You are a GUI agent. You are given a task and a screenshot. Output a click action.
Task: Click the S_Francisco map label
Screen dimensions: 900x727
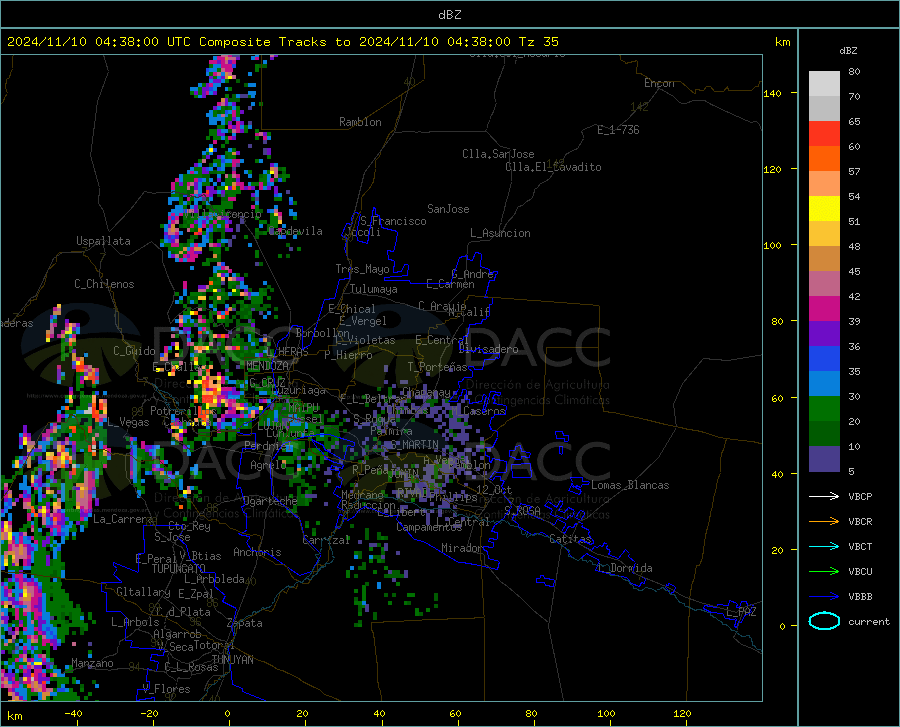pos(393,221)
